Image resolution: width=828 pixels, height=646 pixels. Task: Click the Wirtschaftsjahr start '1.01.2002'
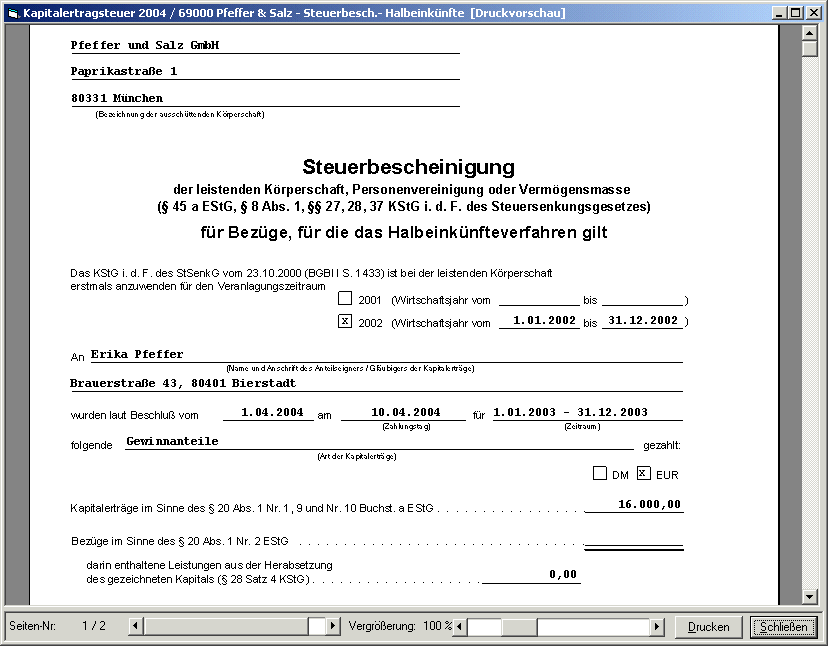coord(544,321)
